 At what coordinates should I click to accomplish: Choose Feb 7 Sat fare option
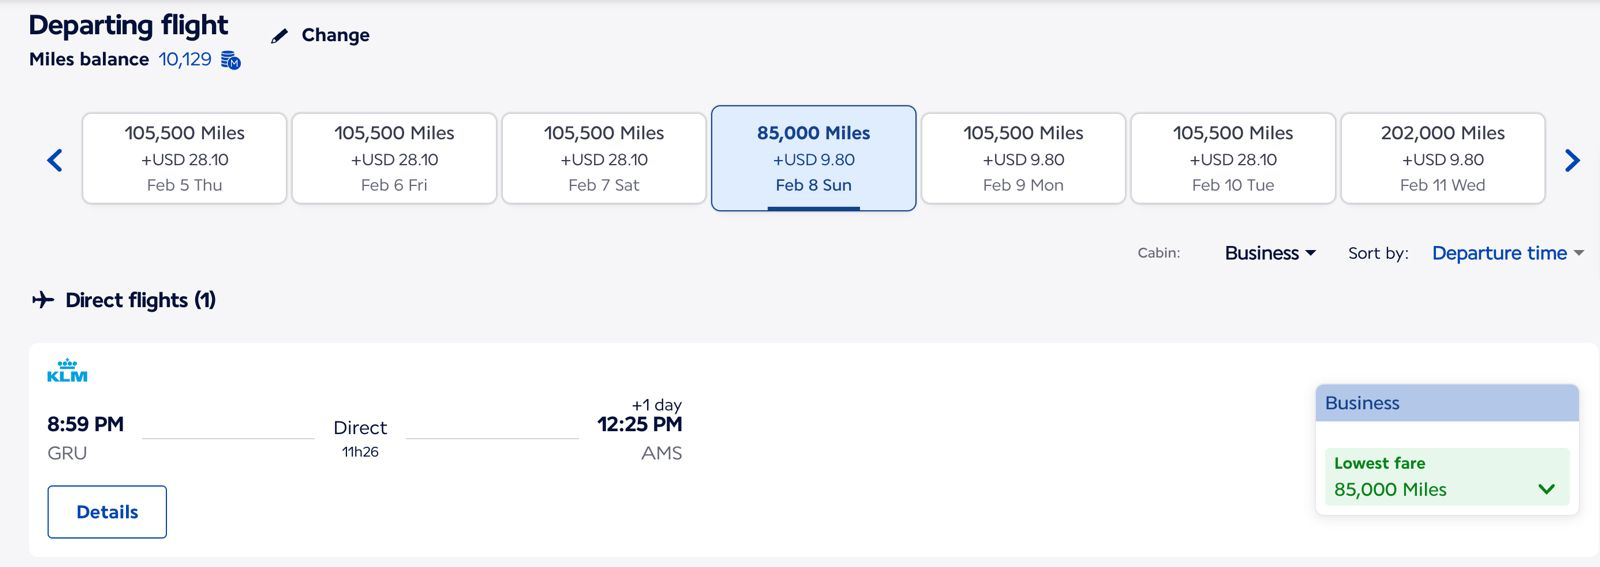pos(604,158)
